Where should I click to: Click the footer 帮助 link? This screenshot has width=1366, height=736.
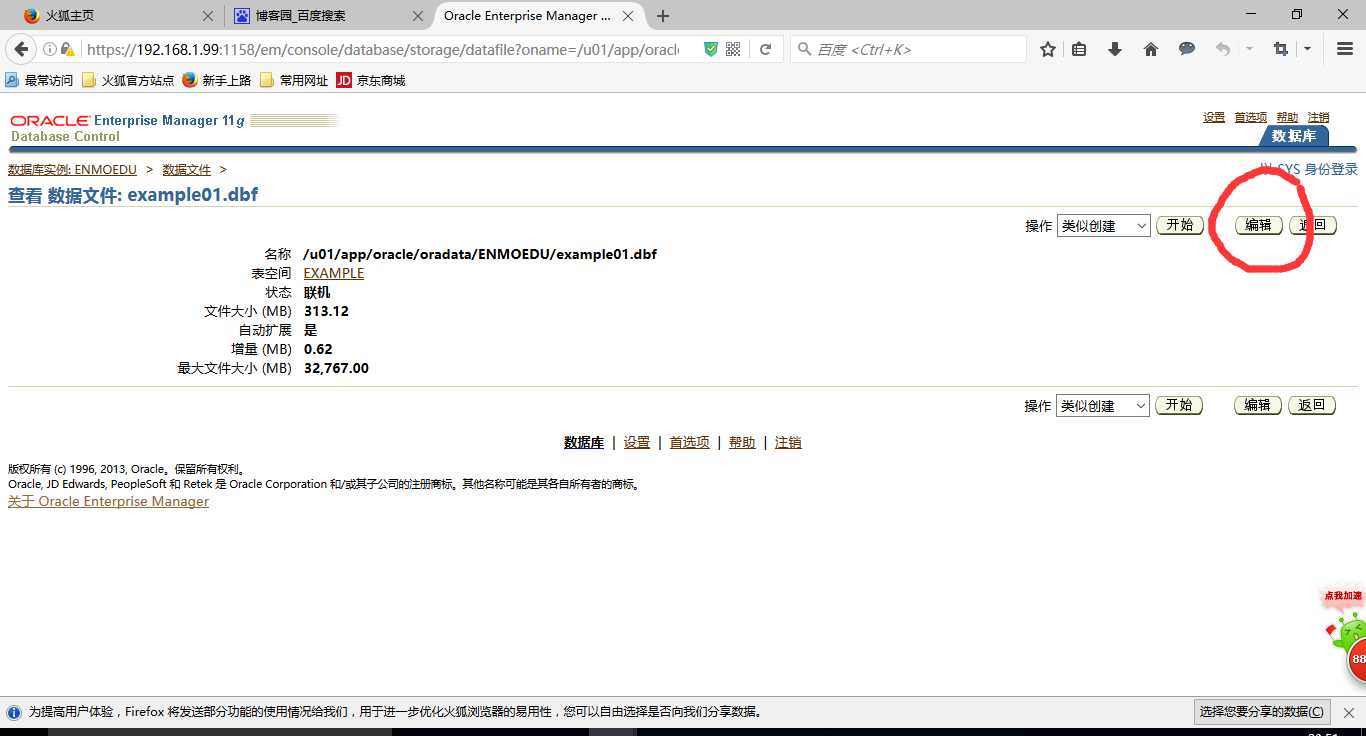[x=742, y=442]
